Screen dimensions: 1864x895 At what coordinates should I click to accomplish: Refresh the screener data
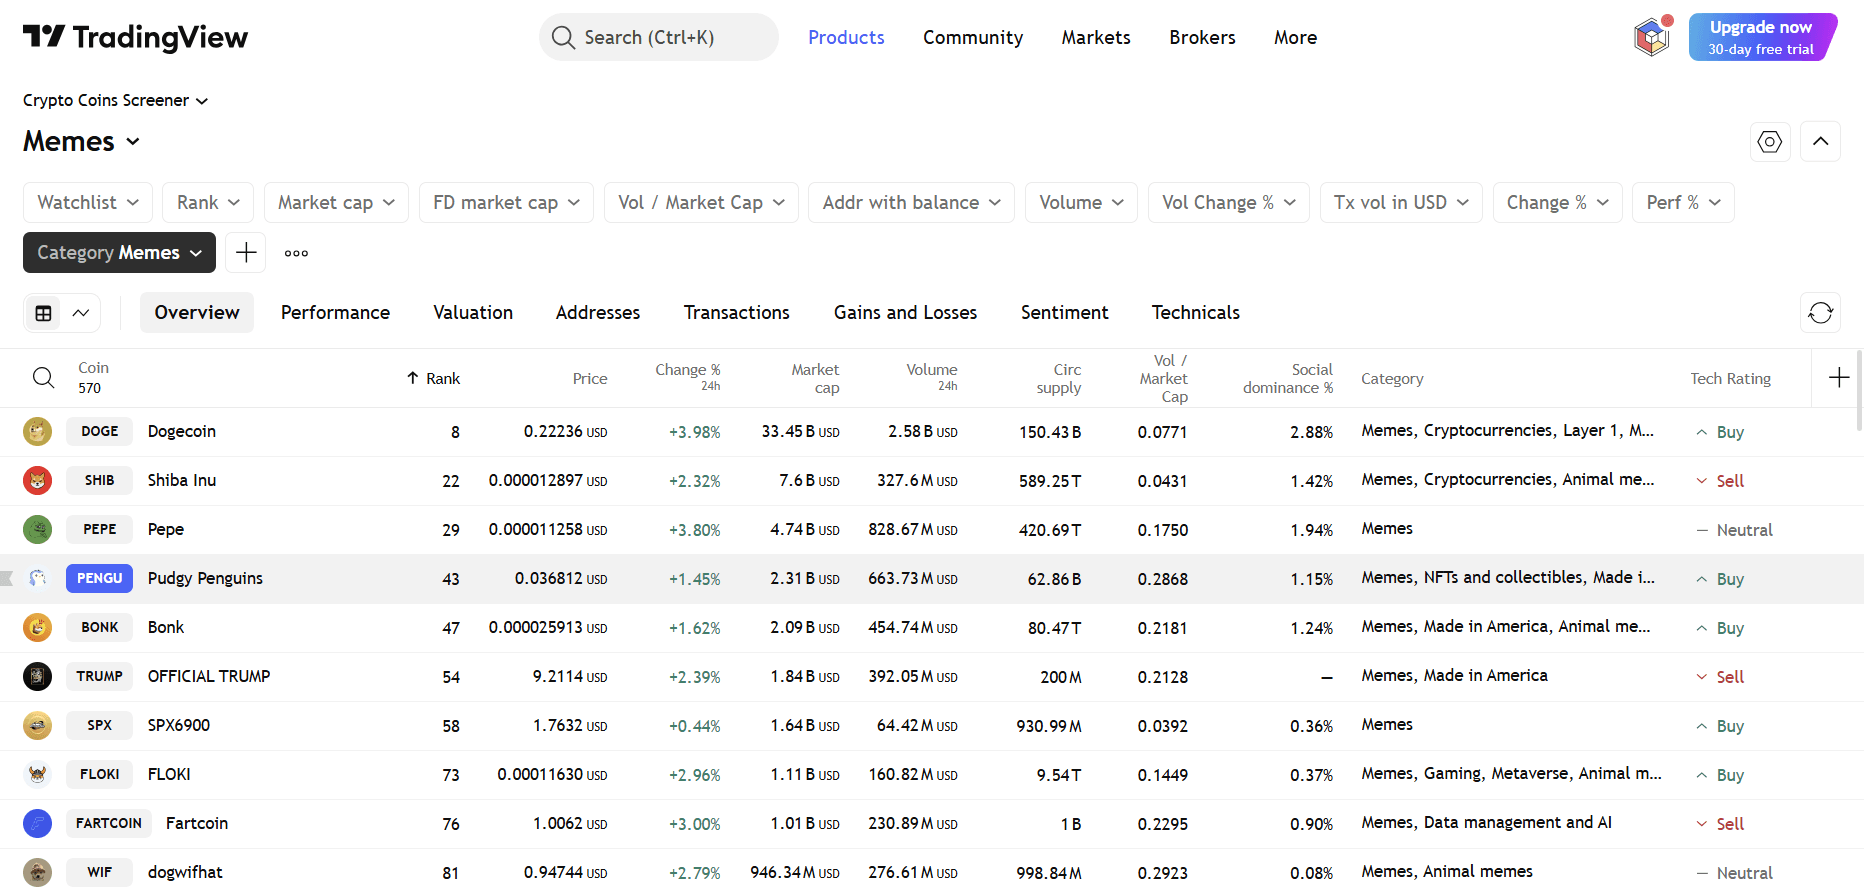point(1820,313)
